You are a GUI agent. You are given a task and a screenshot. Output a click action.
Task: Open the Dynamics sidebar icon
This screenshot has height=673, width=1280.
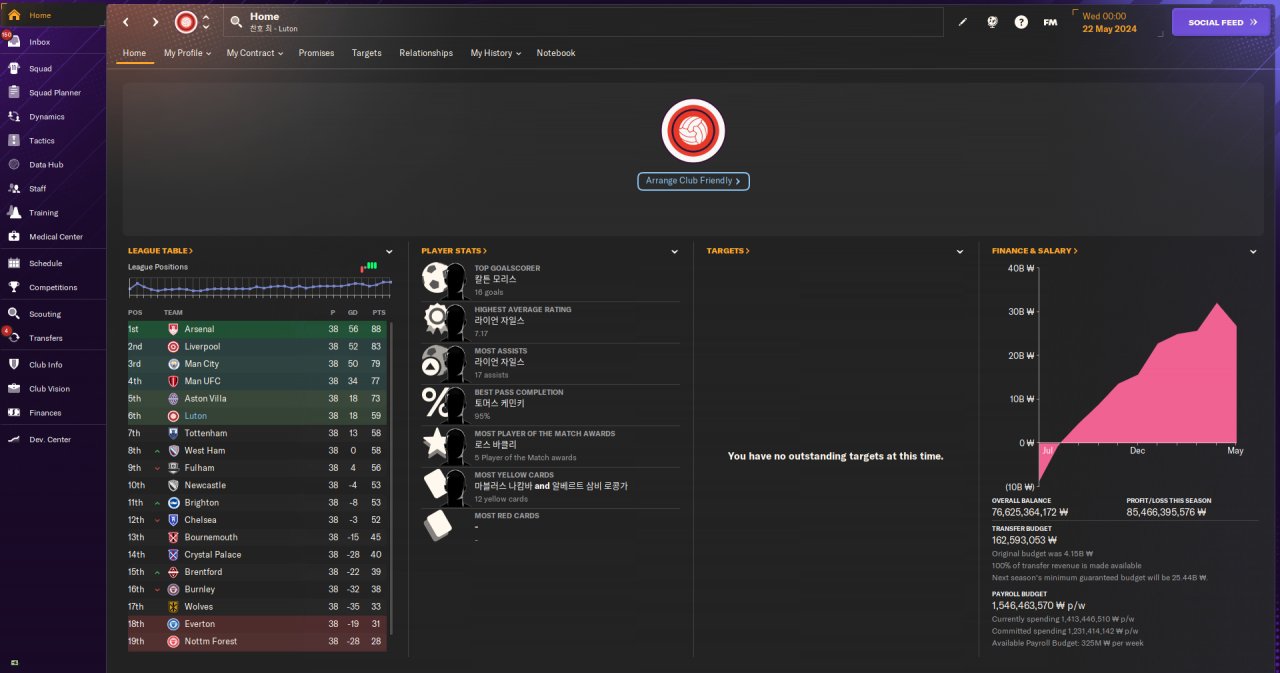pyautogui.click(x=14, y=117)
